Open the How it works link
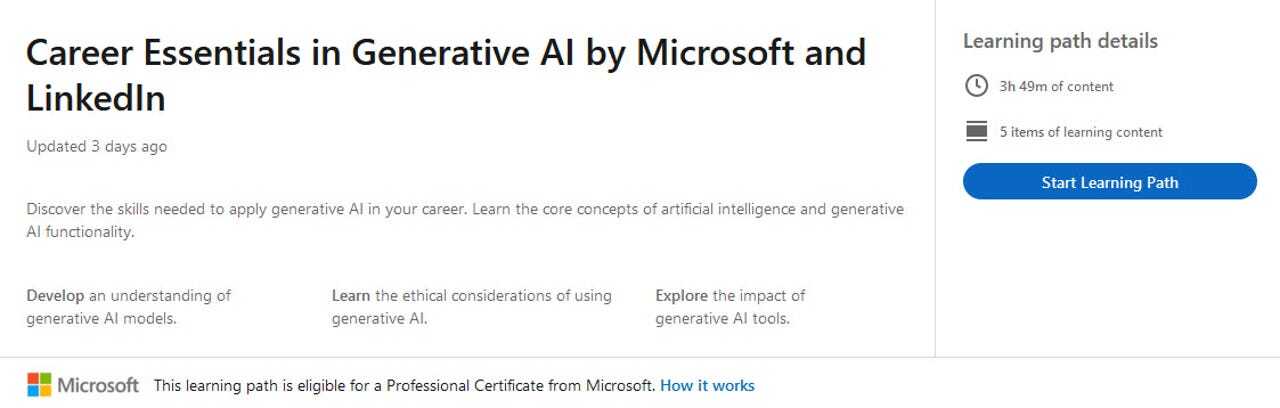This screenshot has height=408, width=1280. [x=707, y=385]
